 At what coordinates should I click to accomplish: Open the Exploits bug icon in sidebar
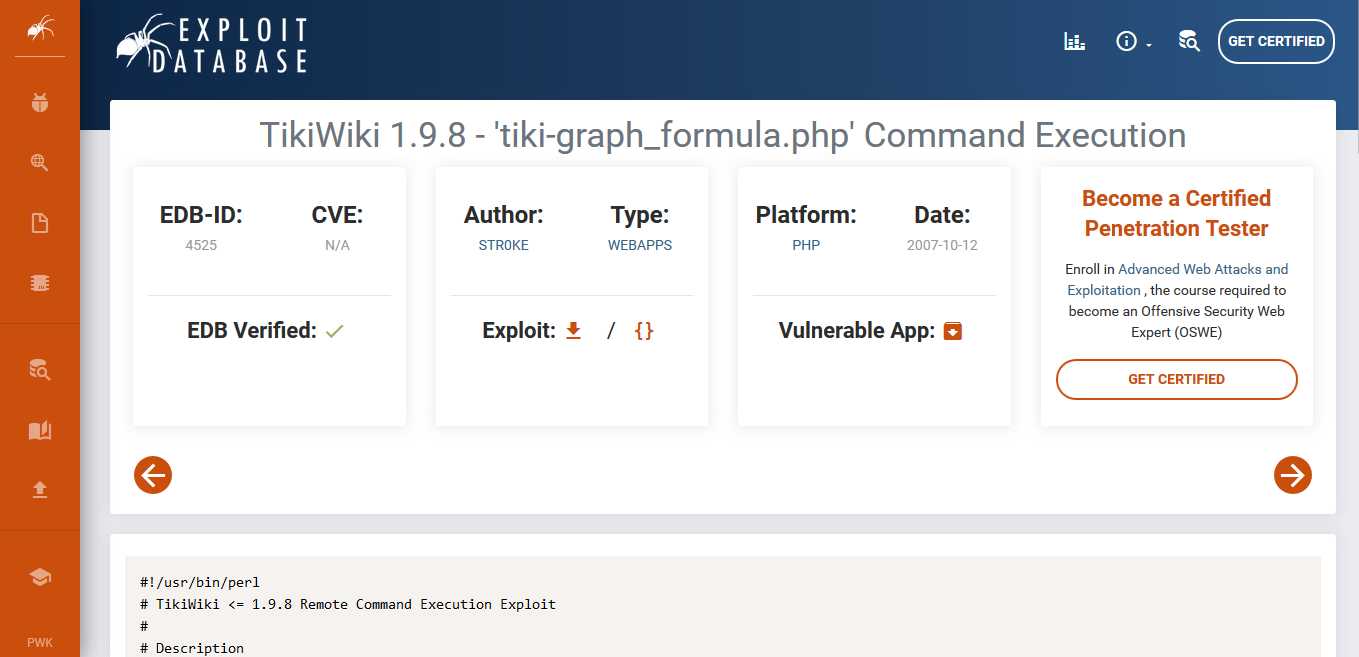coord(40,102)
